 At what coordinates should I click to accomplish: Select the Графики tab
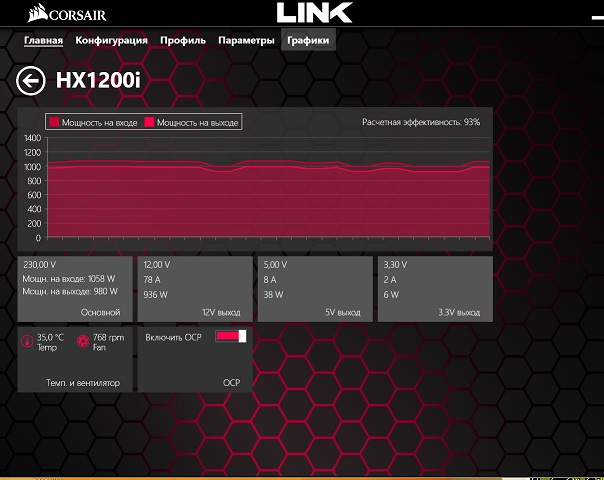[x=308, y=41]
